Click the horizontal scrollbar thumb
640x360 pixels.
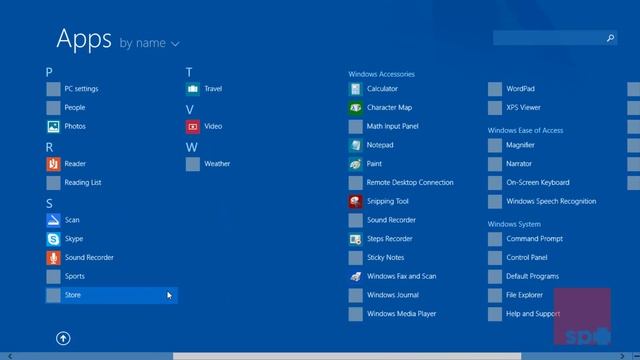tap(347, 356)
